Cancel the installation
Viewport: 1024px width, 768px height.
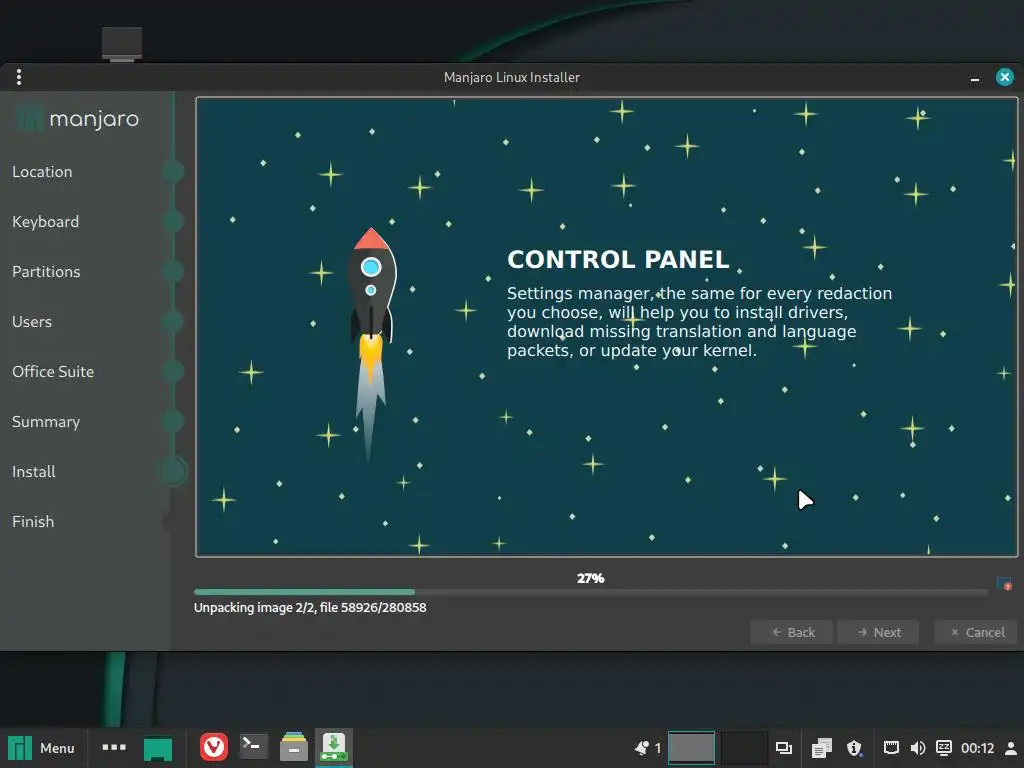click(x=976, y=632)
